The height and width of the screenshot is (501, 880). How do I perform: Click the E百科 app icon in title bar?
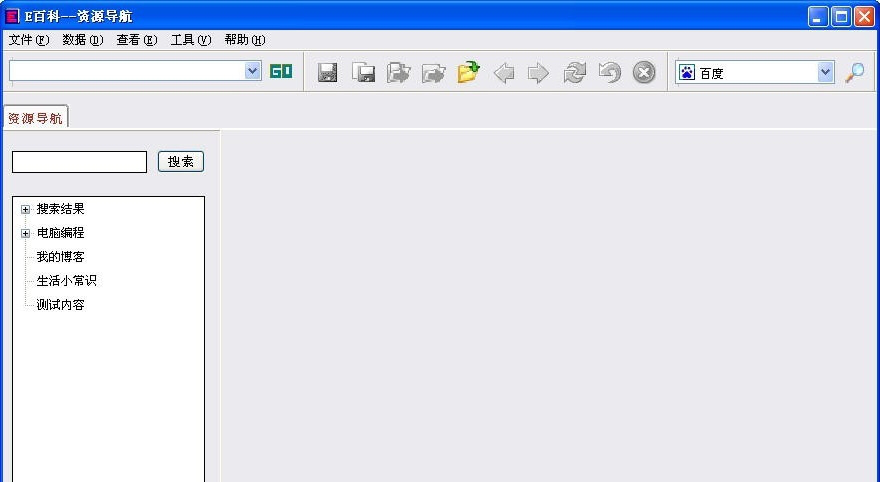click(12, 16)
